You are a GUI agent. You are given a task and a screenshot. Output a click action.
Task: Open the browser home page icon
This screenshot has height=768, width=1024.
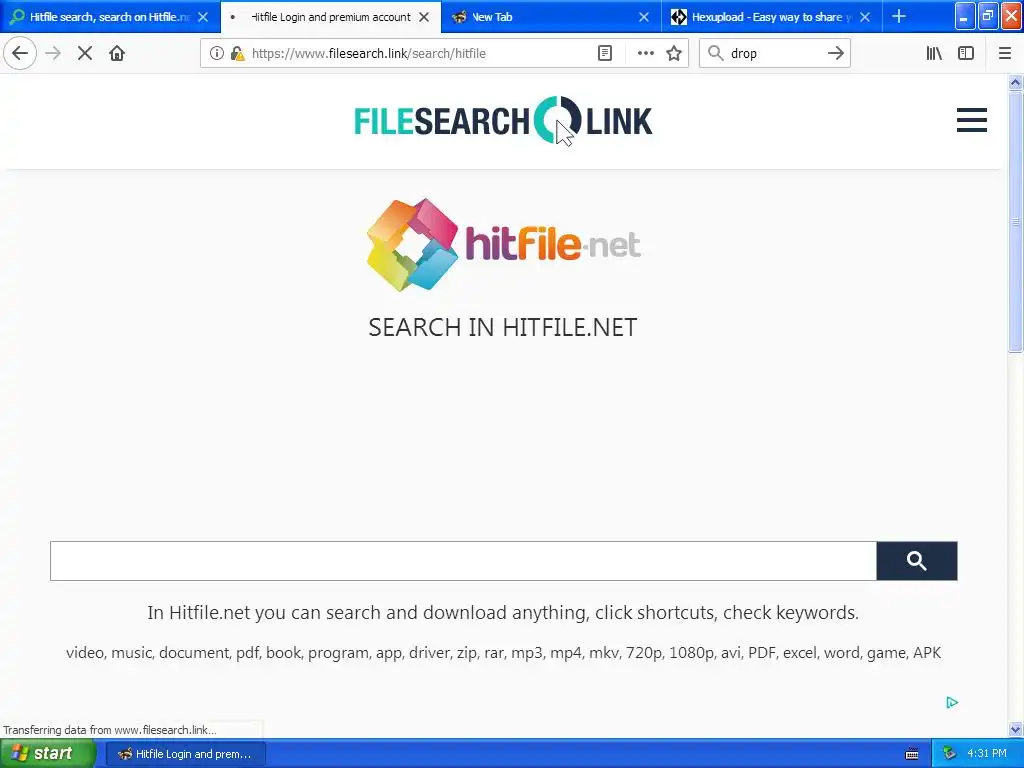(117, 54)
